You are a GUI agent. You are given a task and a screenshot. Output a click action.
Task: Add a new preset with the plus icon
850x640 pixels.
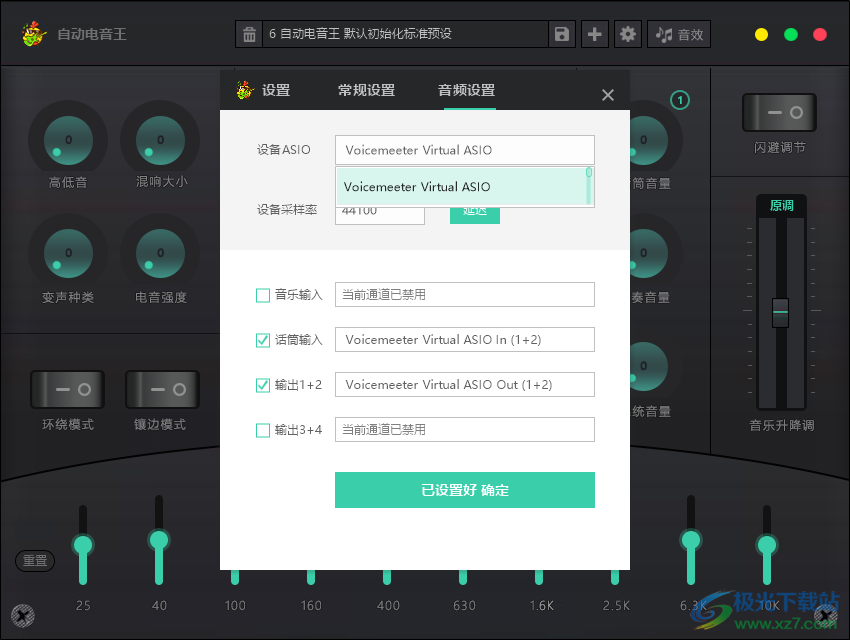pos(594,33)
